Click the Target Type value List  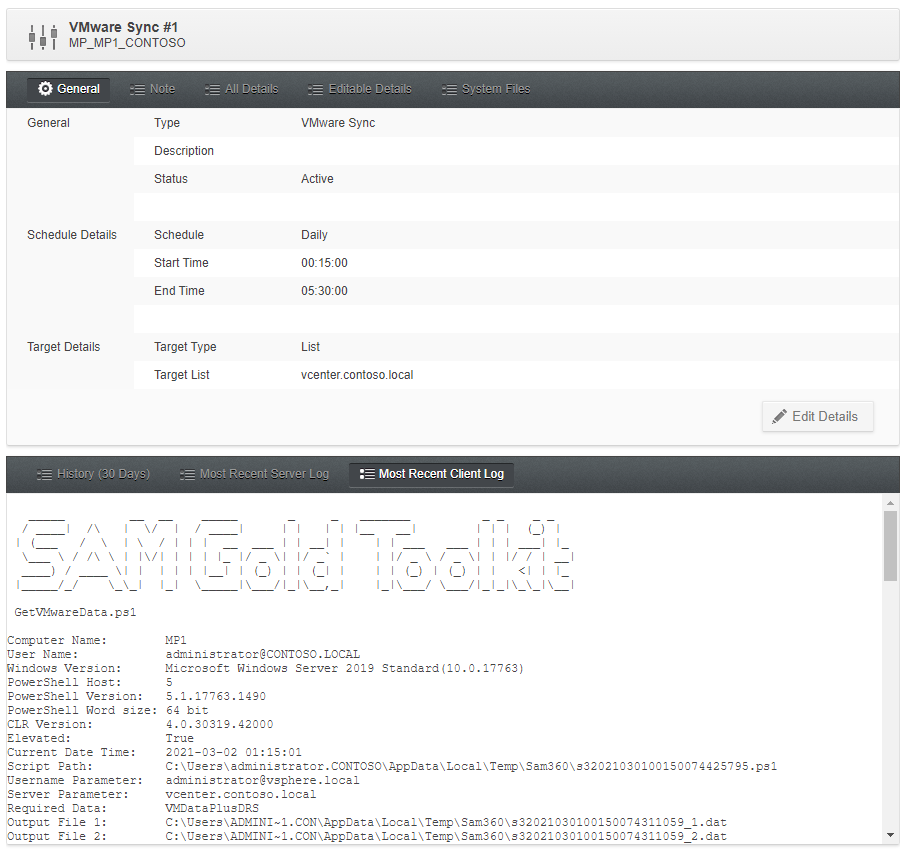point(310,347)
